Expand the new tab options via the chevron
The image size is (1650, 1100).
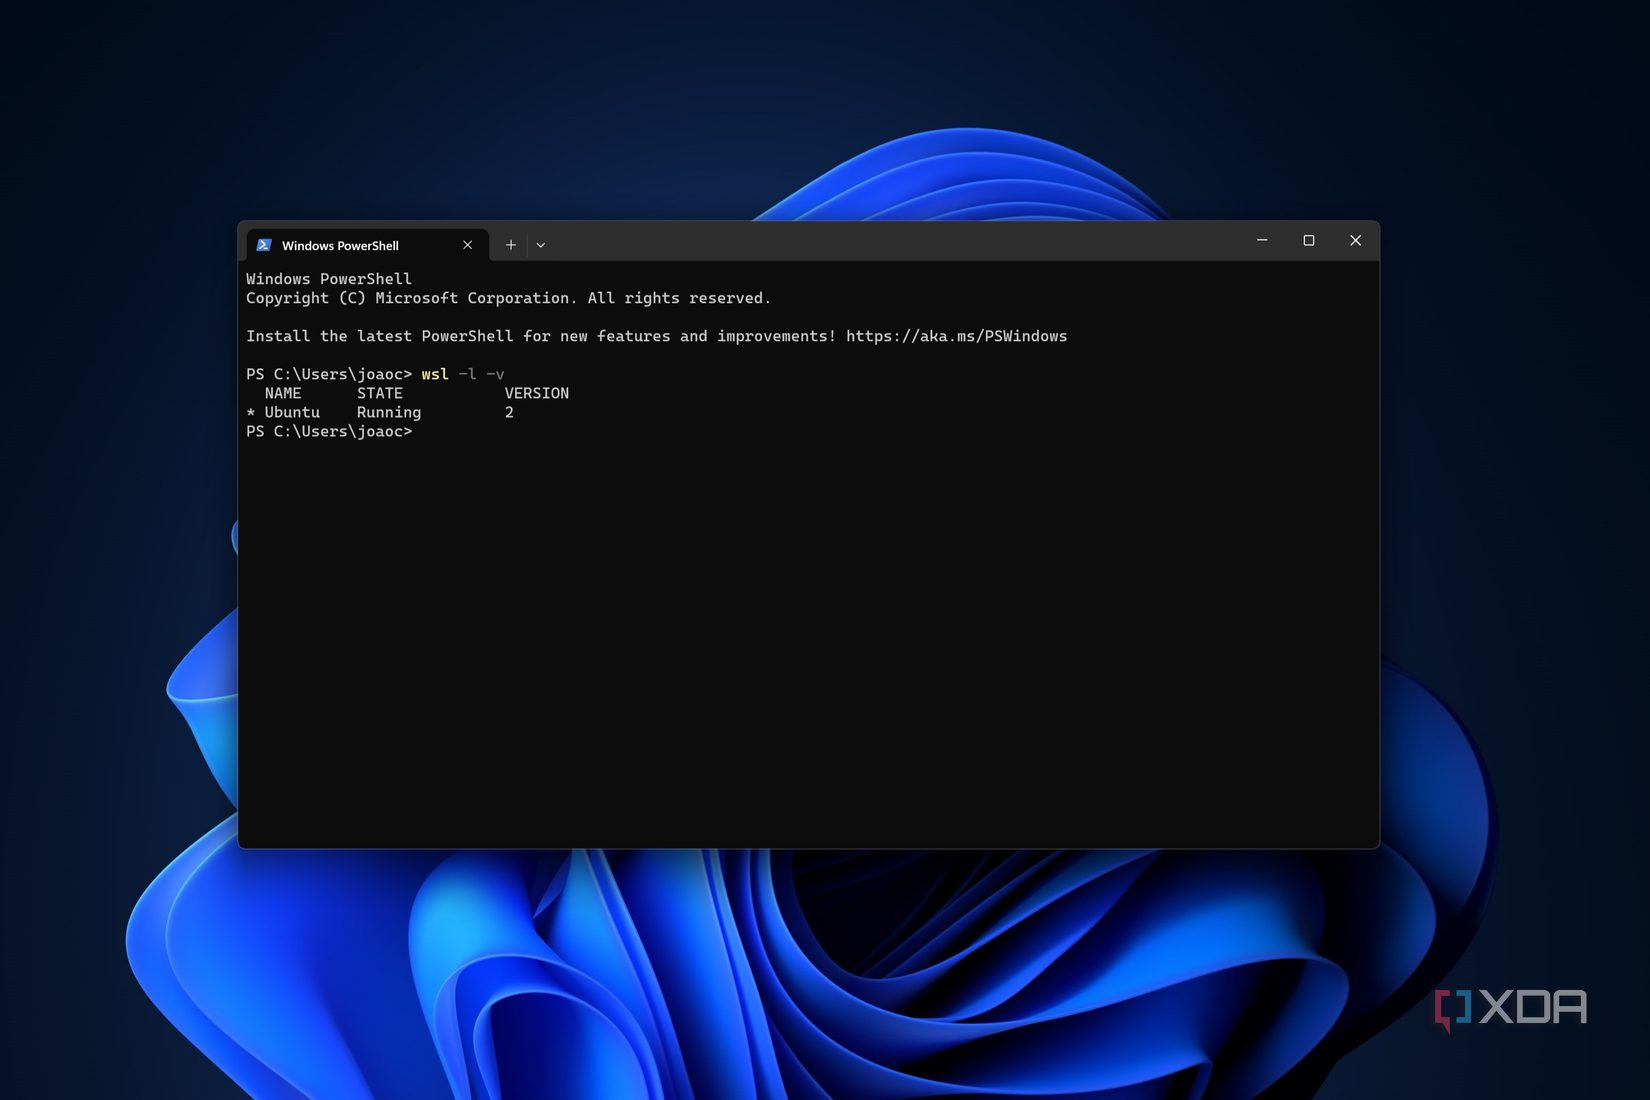541,244
